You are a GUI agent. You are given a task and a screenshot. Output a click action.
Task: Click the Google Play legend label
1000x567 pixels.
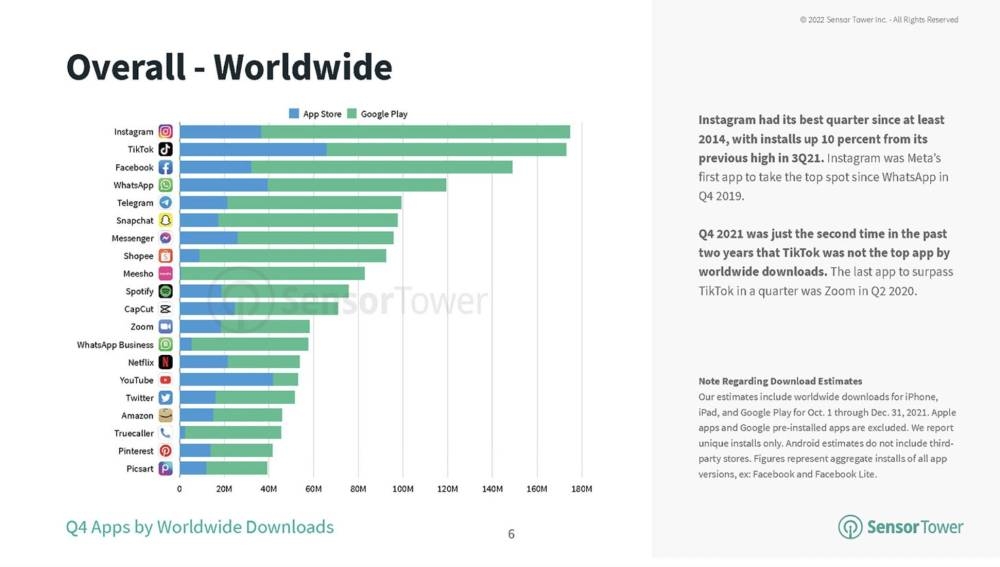[x=384, y=114]
